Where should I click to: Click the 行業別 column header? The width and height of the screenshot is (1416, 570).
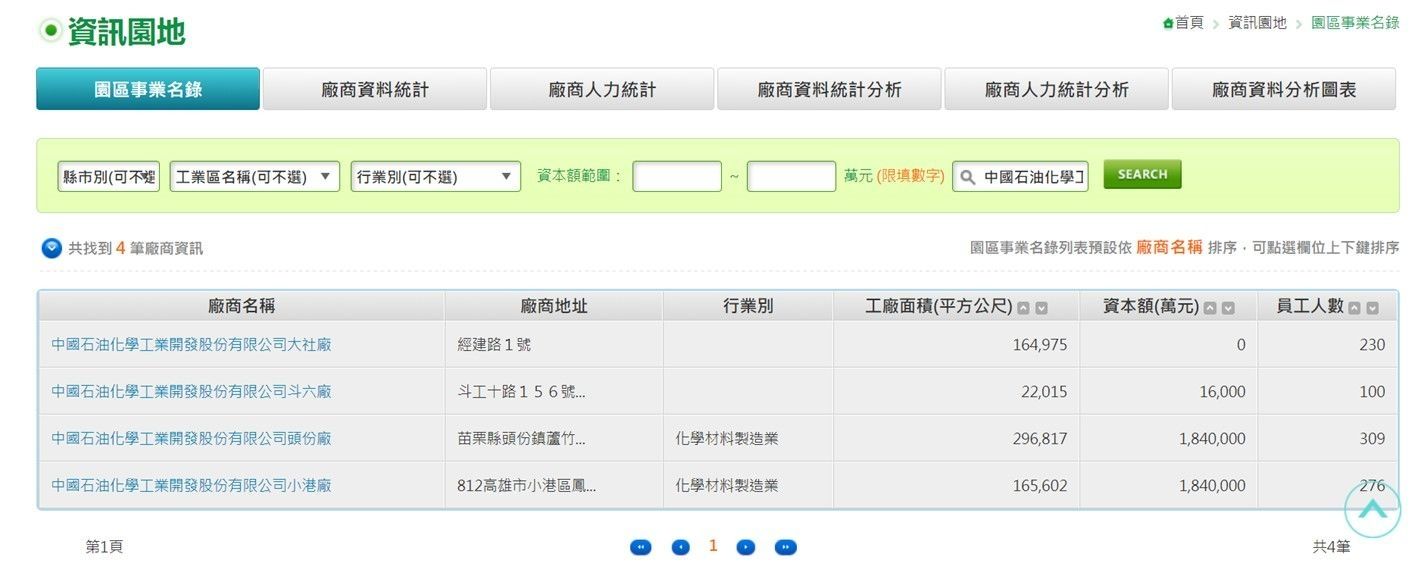748,306
